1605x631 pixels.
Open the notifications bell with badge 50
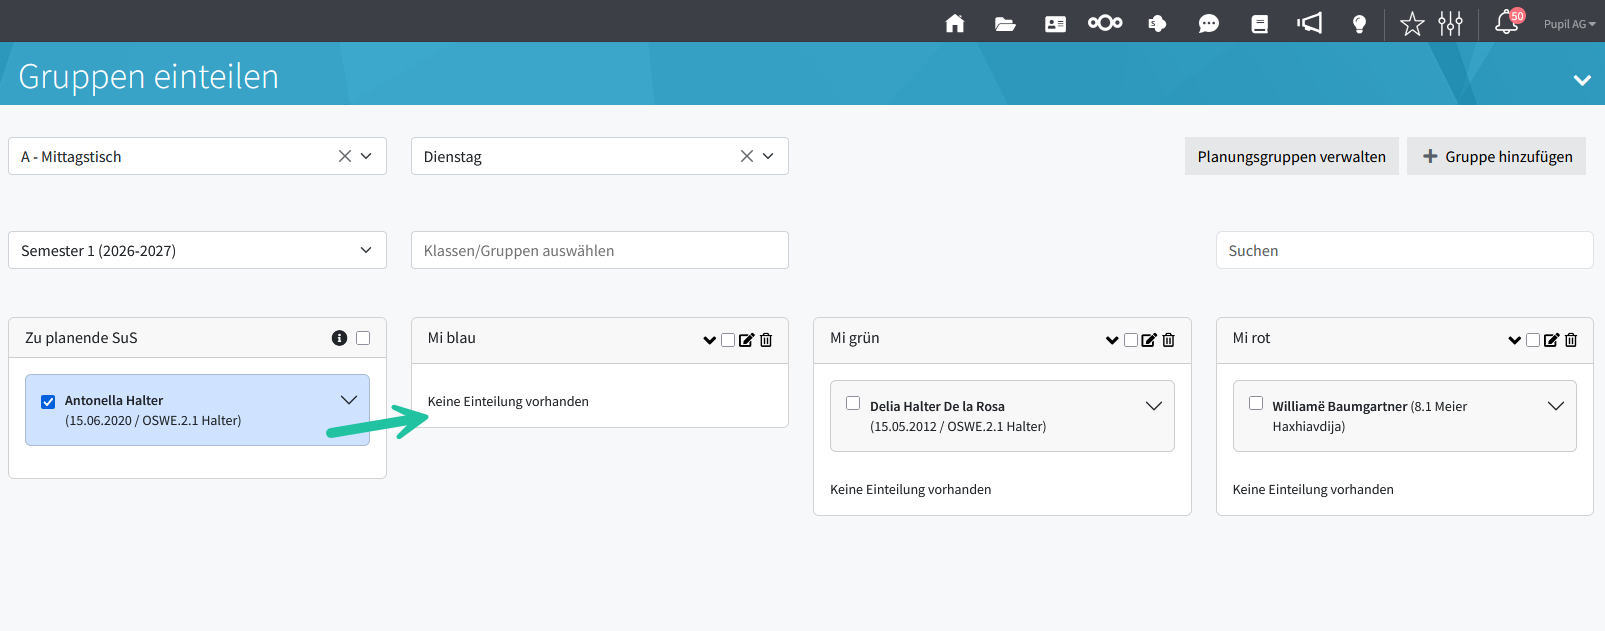(1508, 22)
